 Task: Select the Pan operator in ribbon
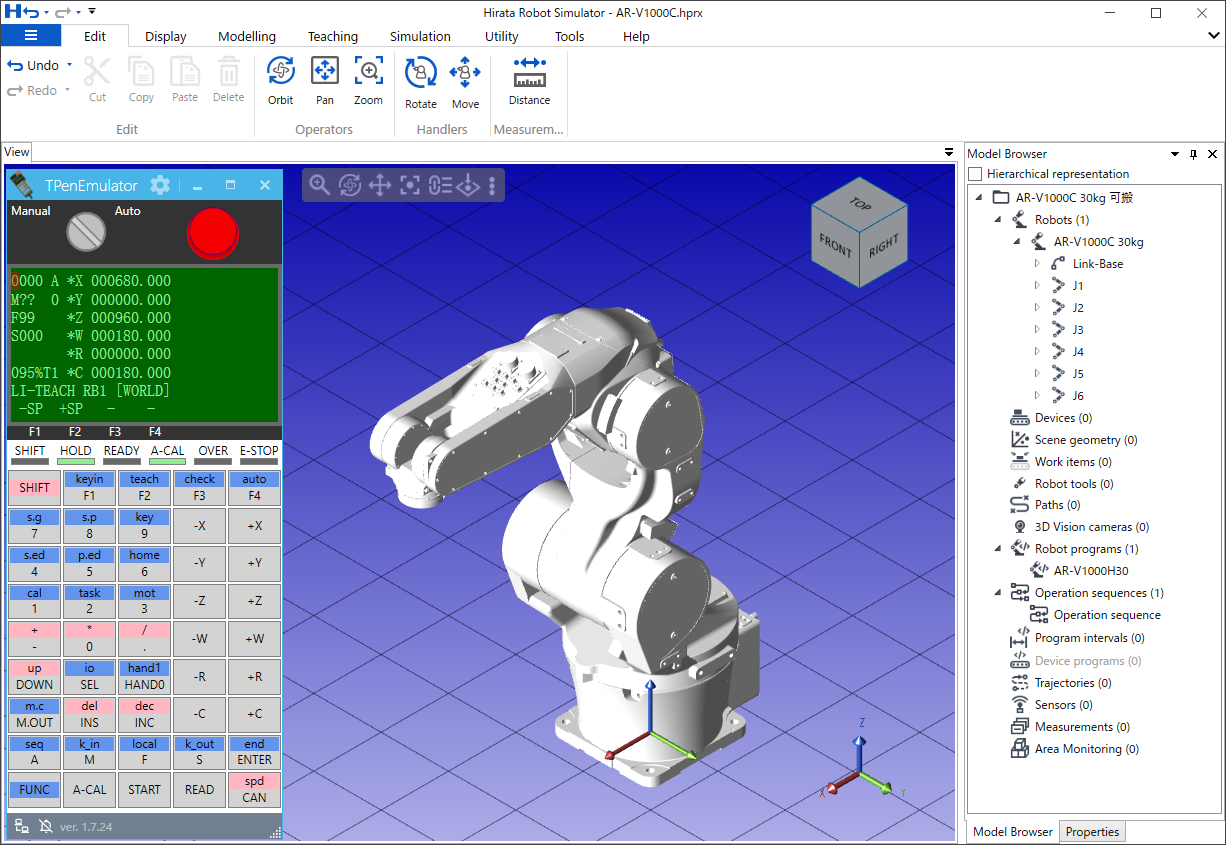pyautogui.click(x=325, y=81)
